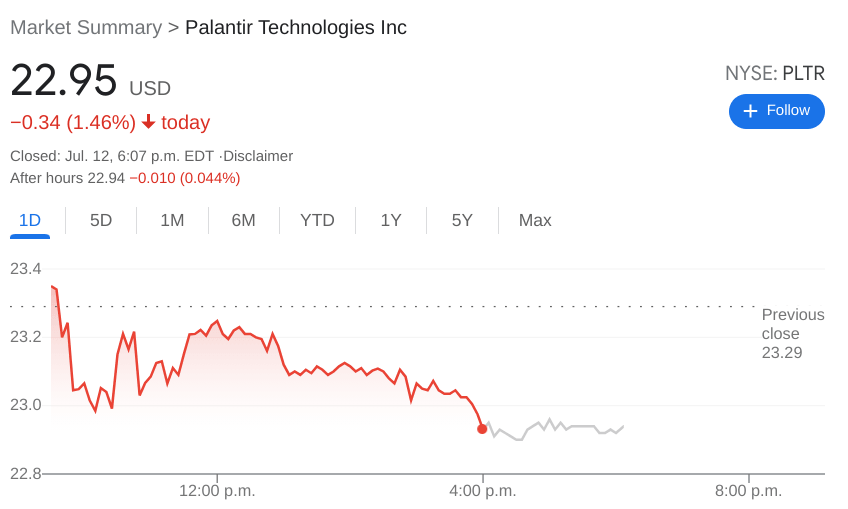Click the red closing-price dot on chart

(x=482, y=429)
